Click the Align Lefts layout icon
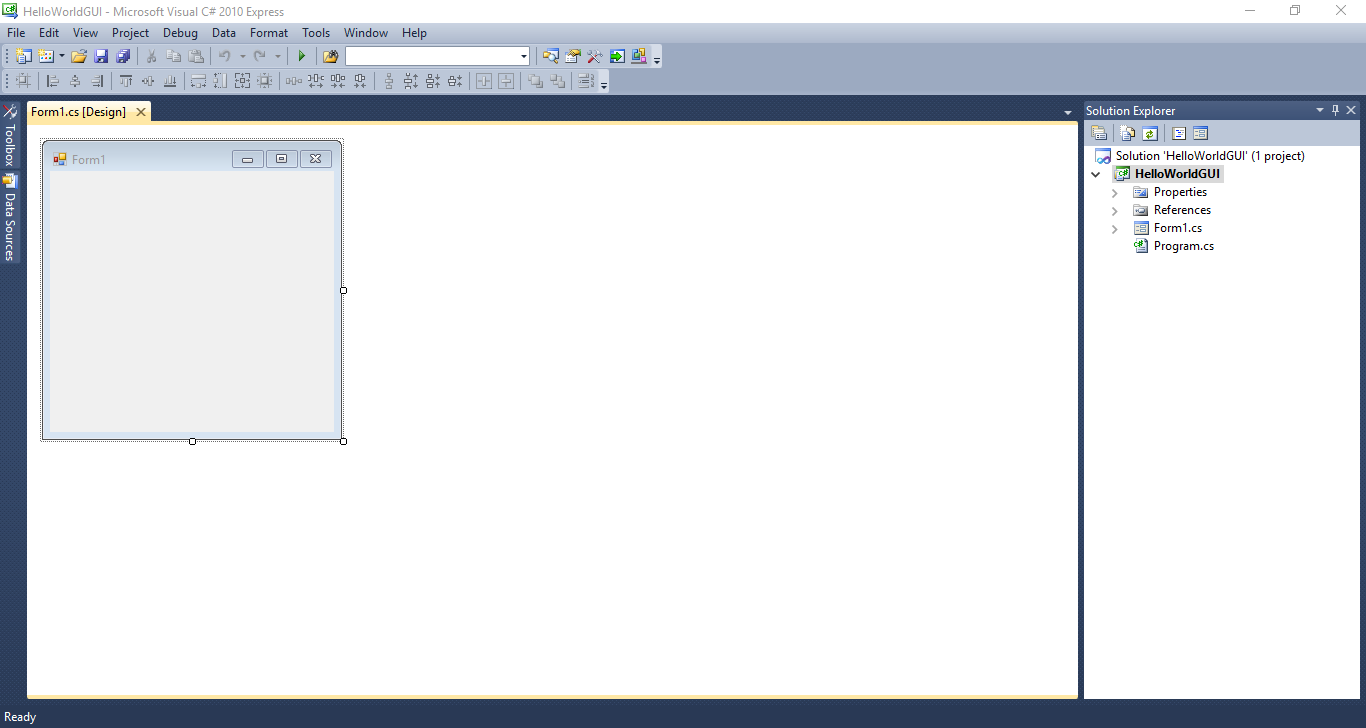1366x728 pixels. 52,81
